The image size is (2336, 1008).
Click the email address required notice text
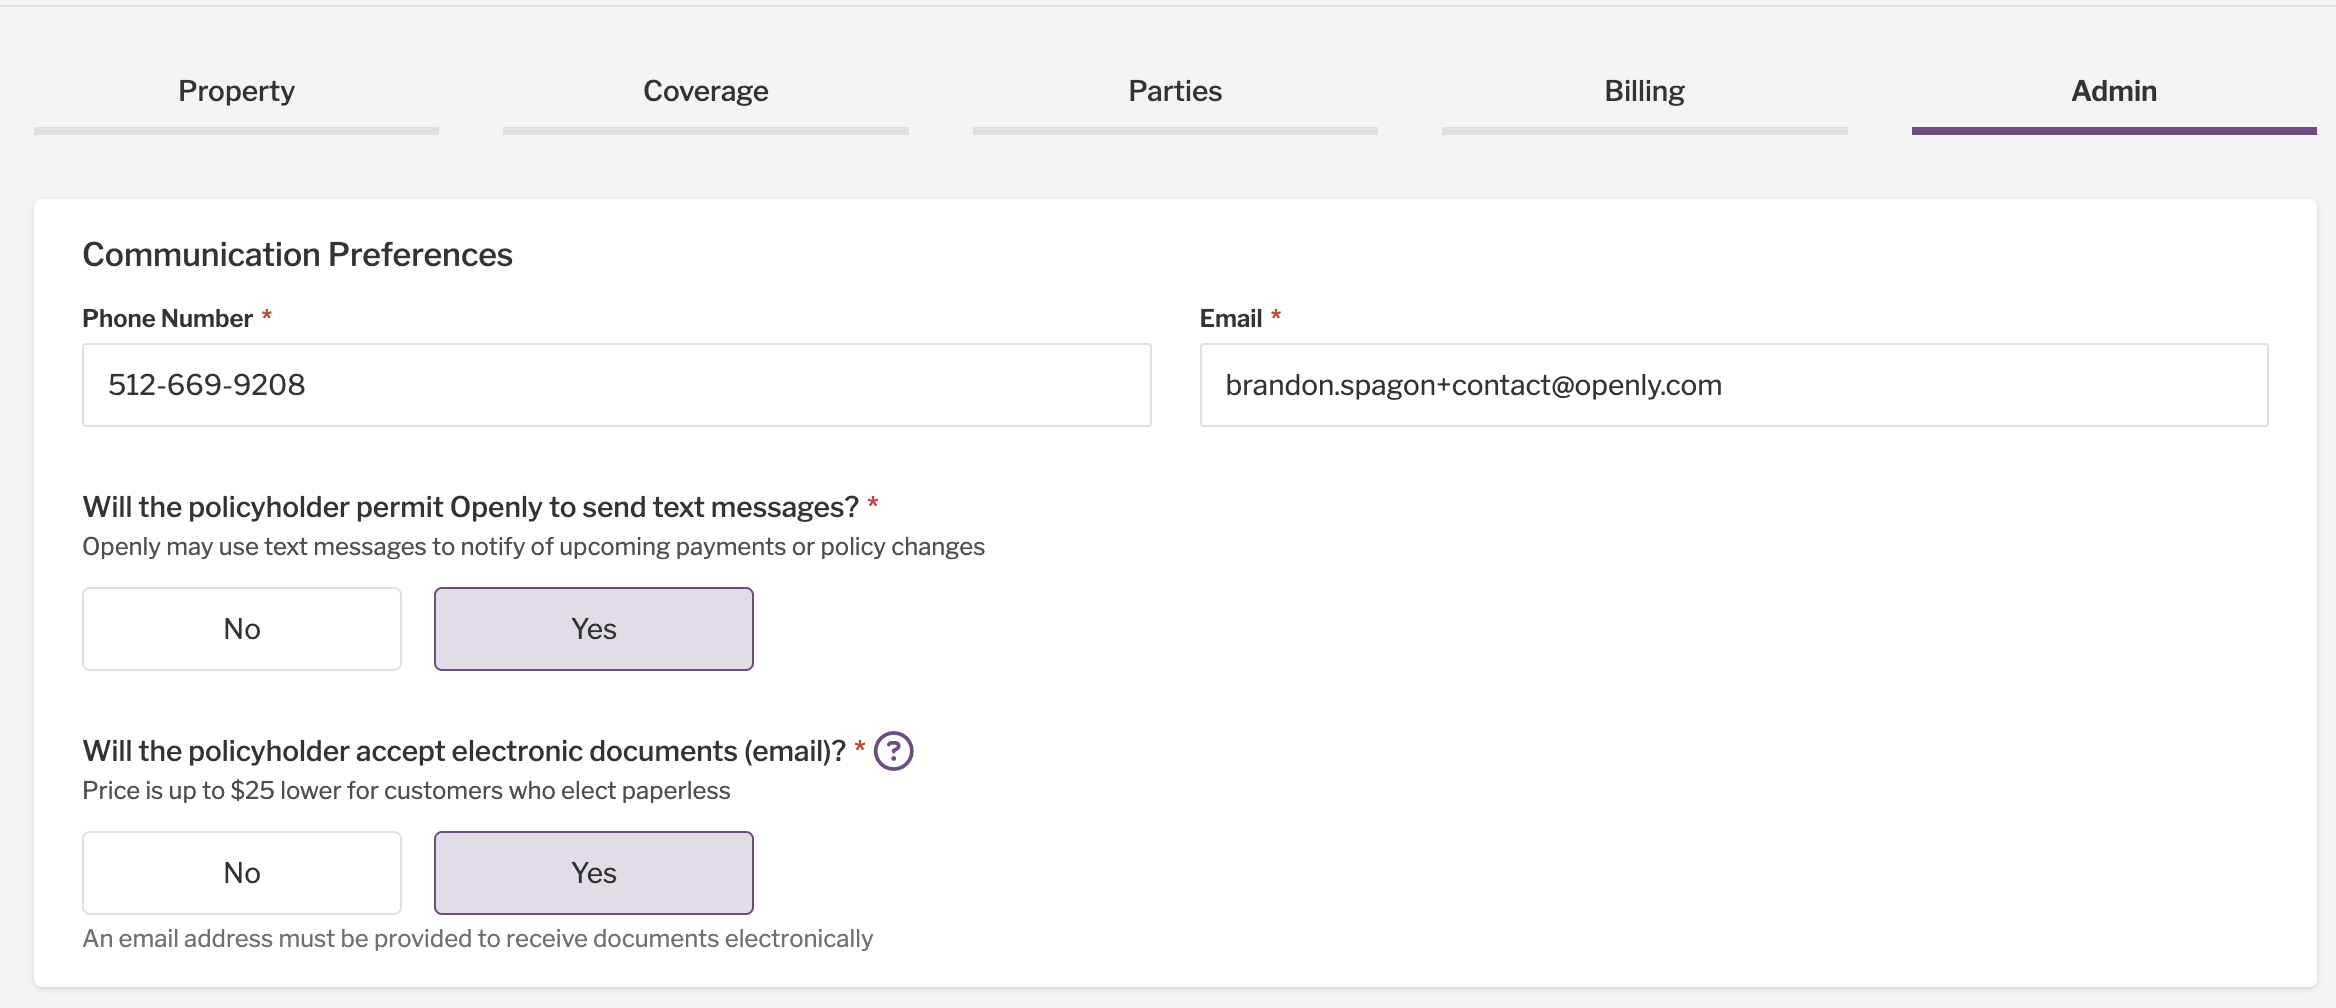click(478, 939)
